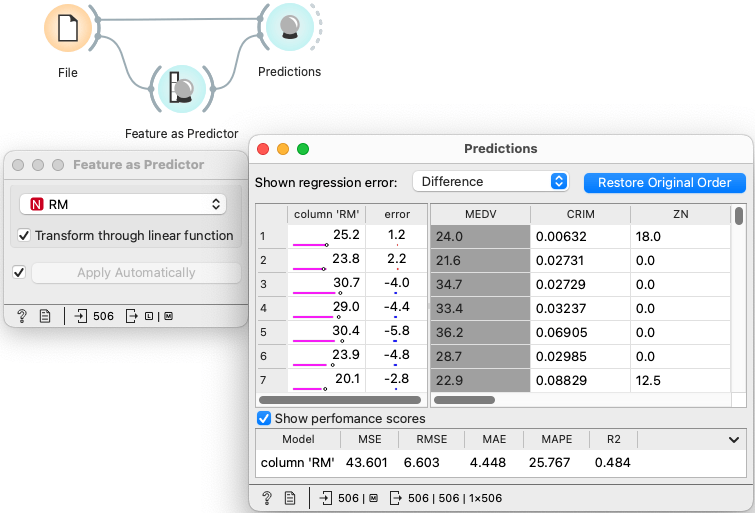Select the File widget node
The width and height of the screenshot is (755, 513).
pos(67,28)
